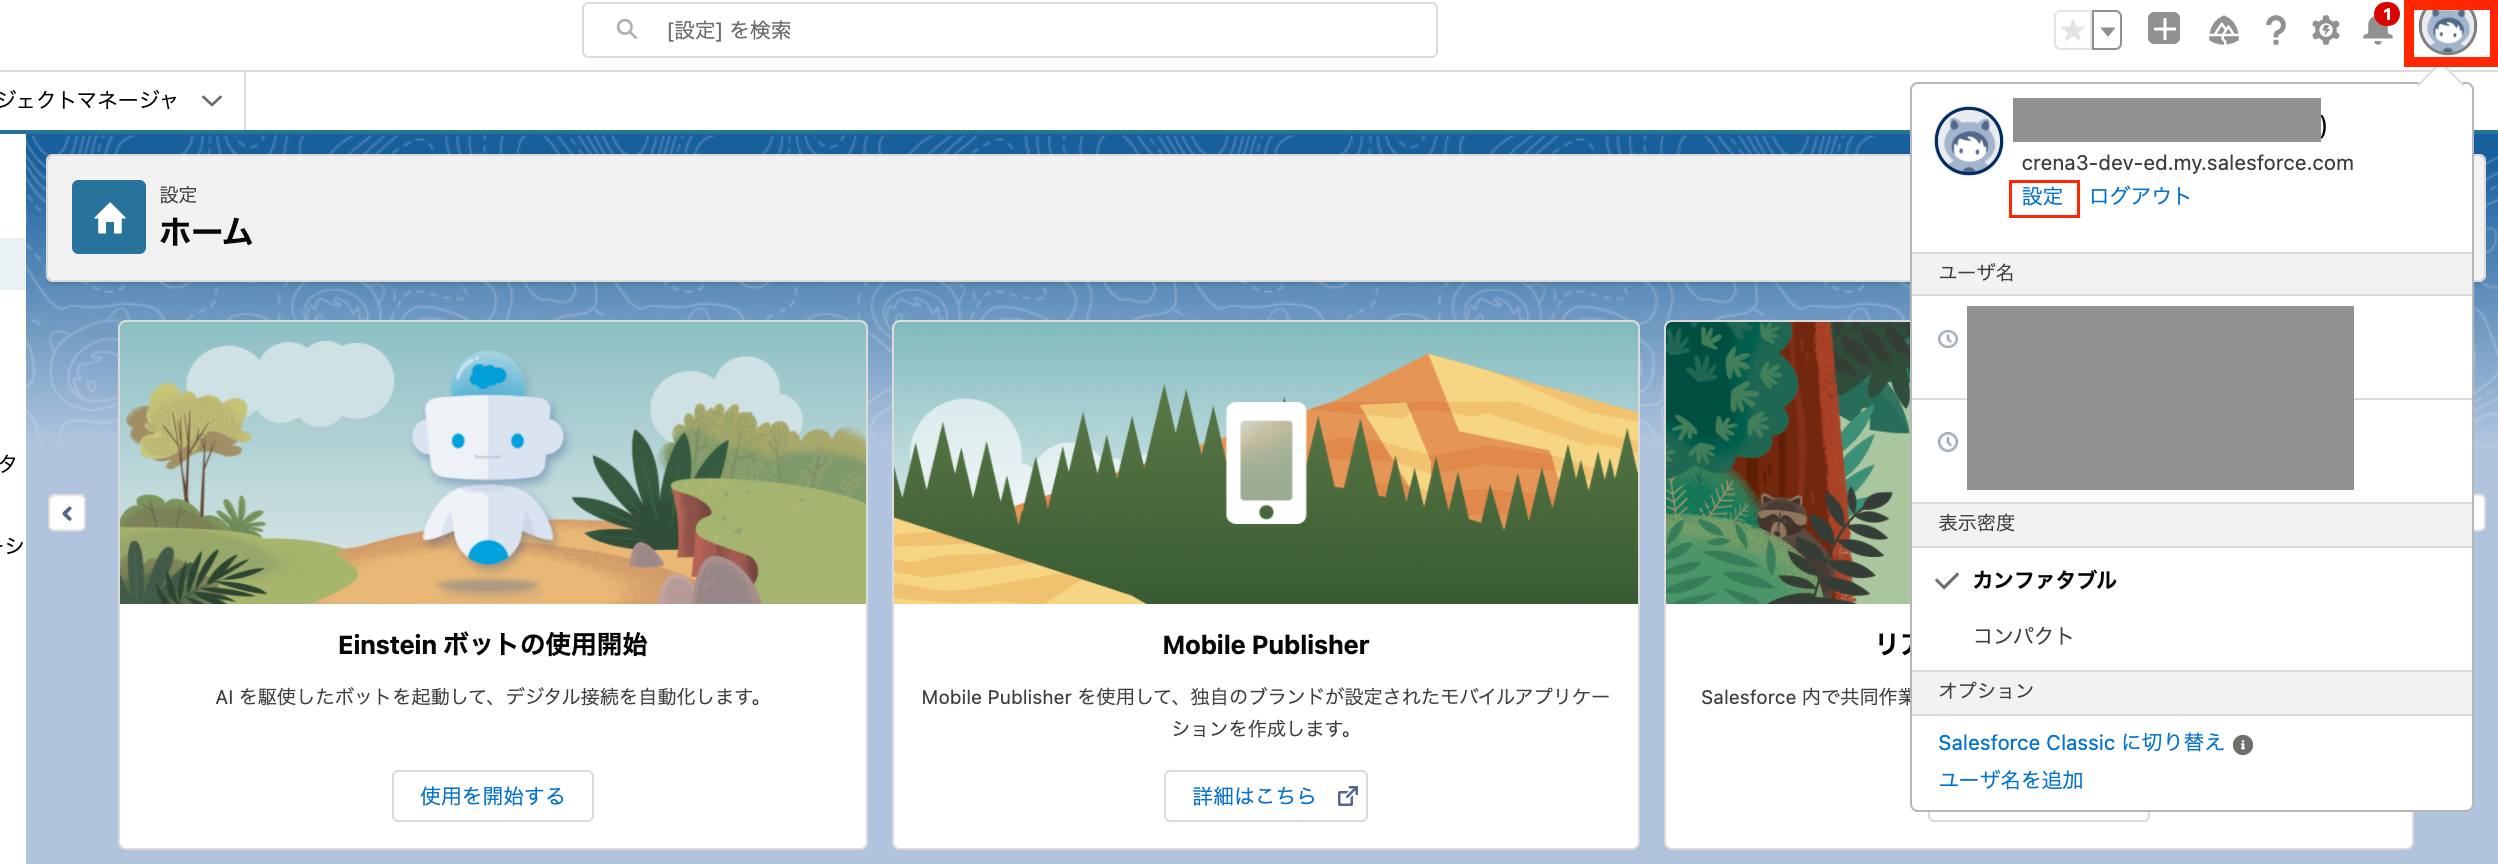Click Salesforce Classic に切り替え link

point(2081,743)
